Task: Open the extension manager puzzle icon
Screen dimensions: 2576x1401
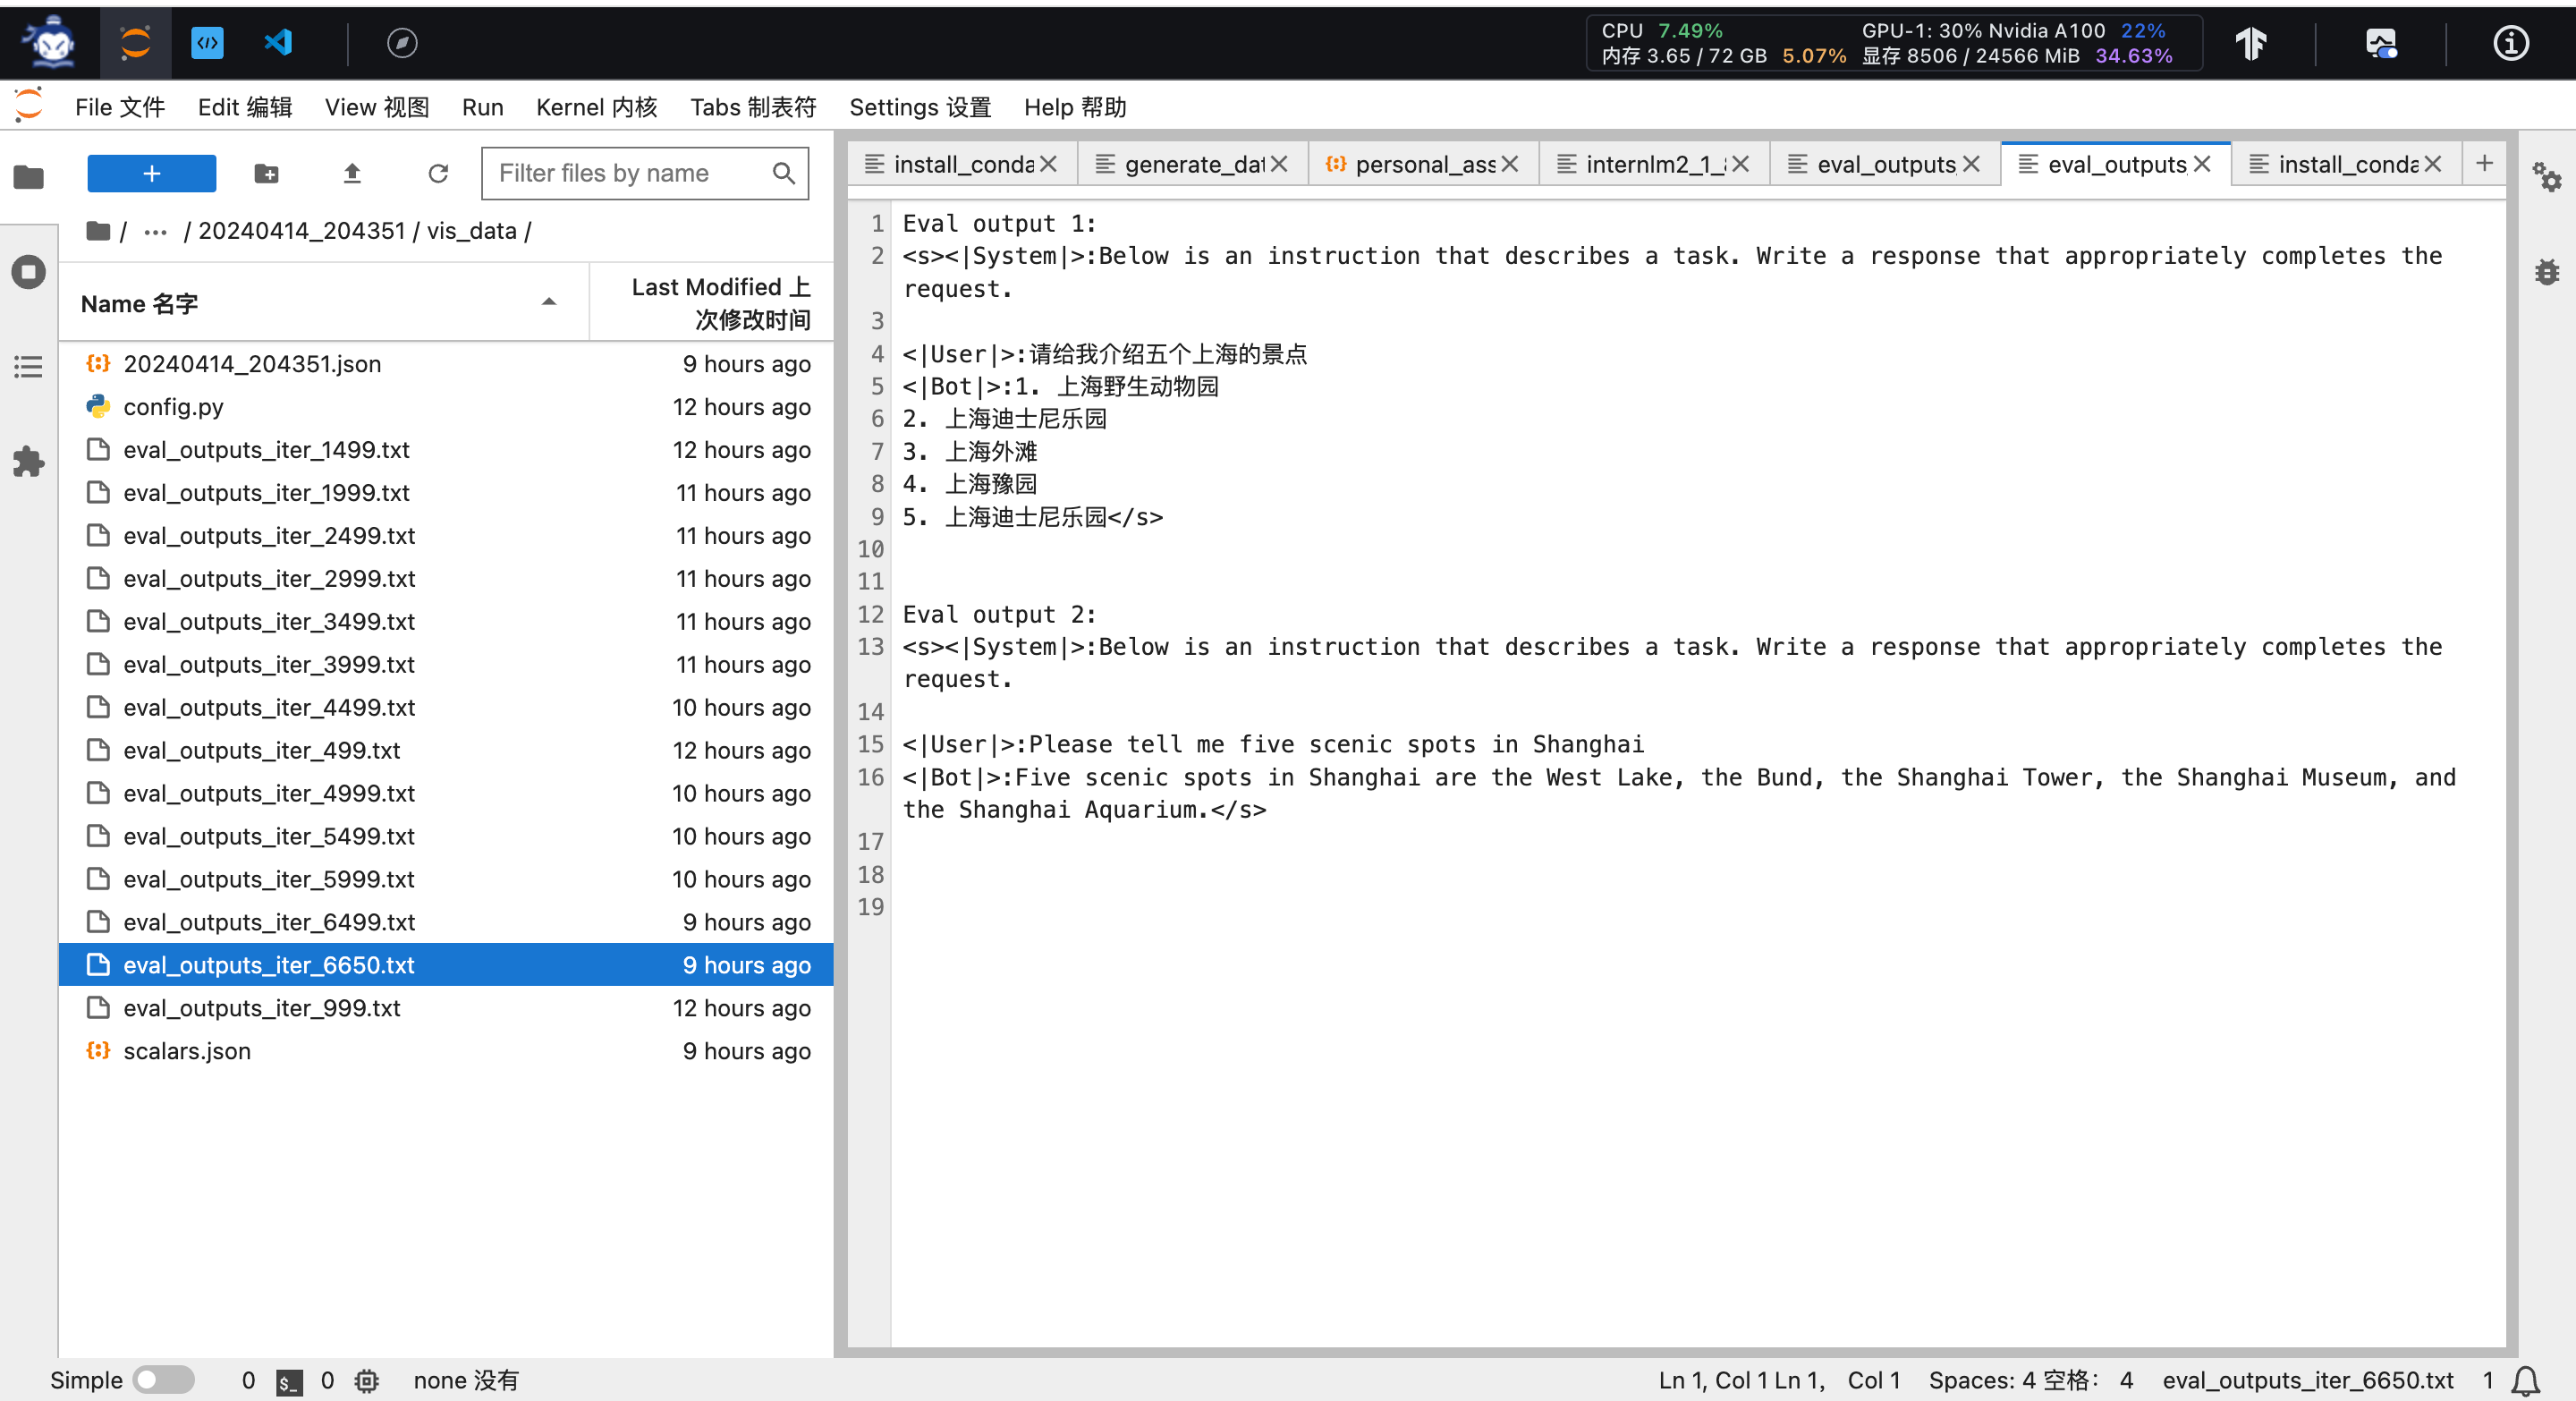Action: [28, 461]
